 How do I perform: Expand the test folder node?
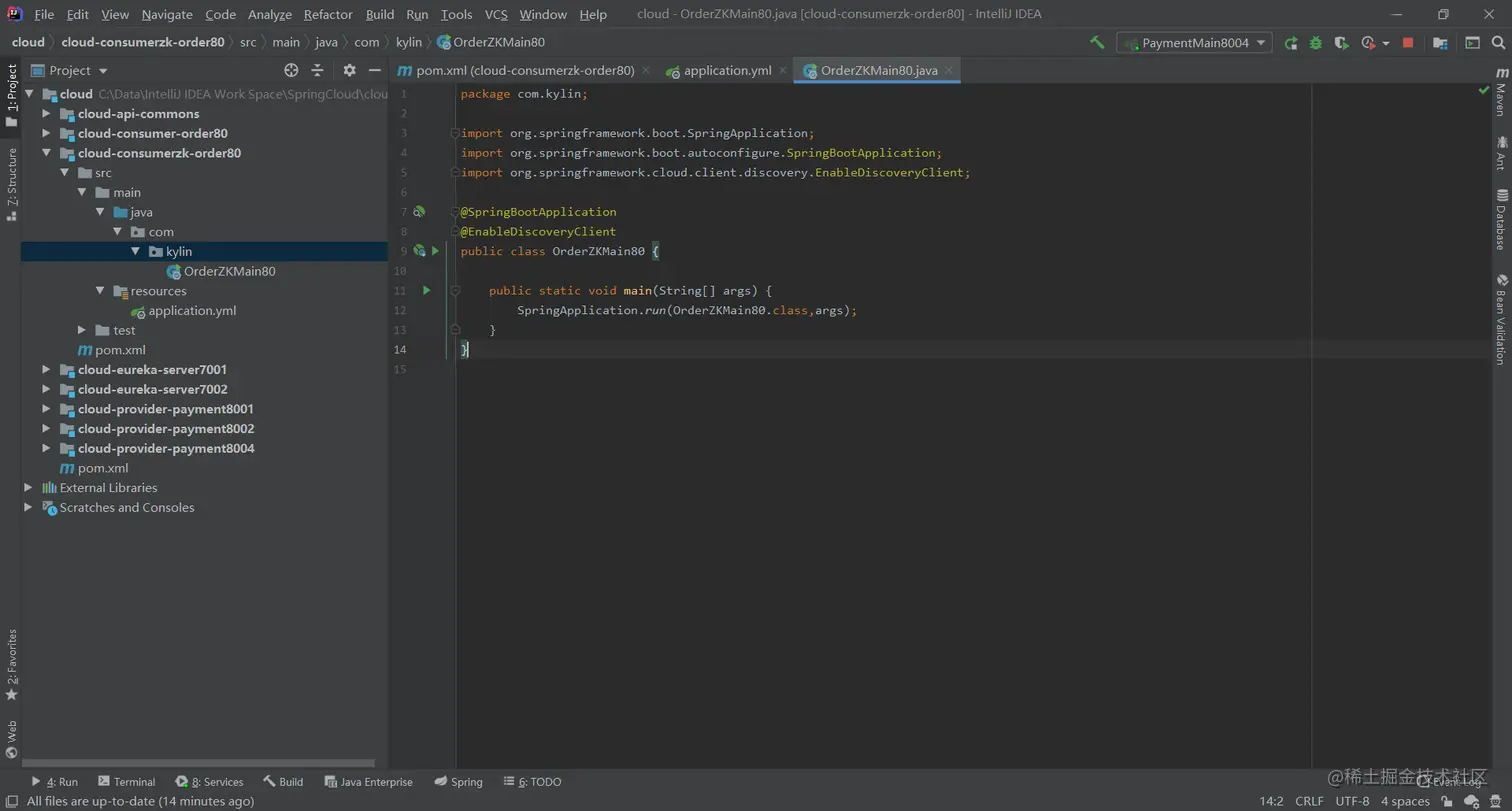click(82, 330)
